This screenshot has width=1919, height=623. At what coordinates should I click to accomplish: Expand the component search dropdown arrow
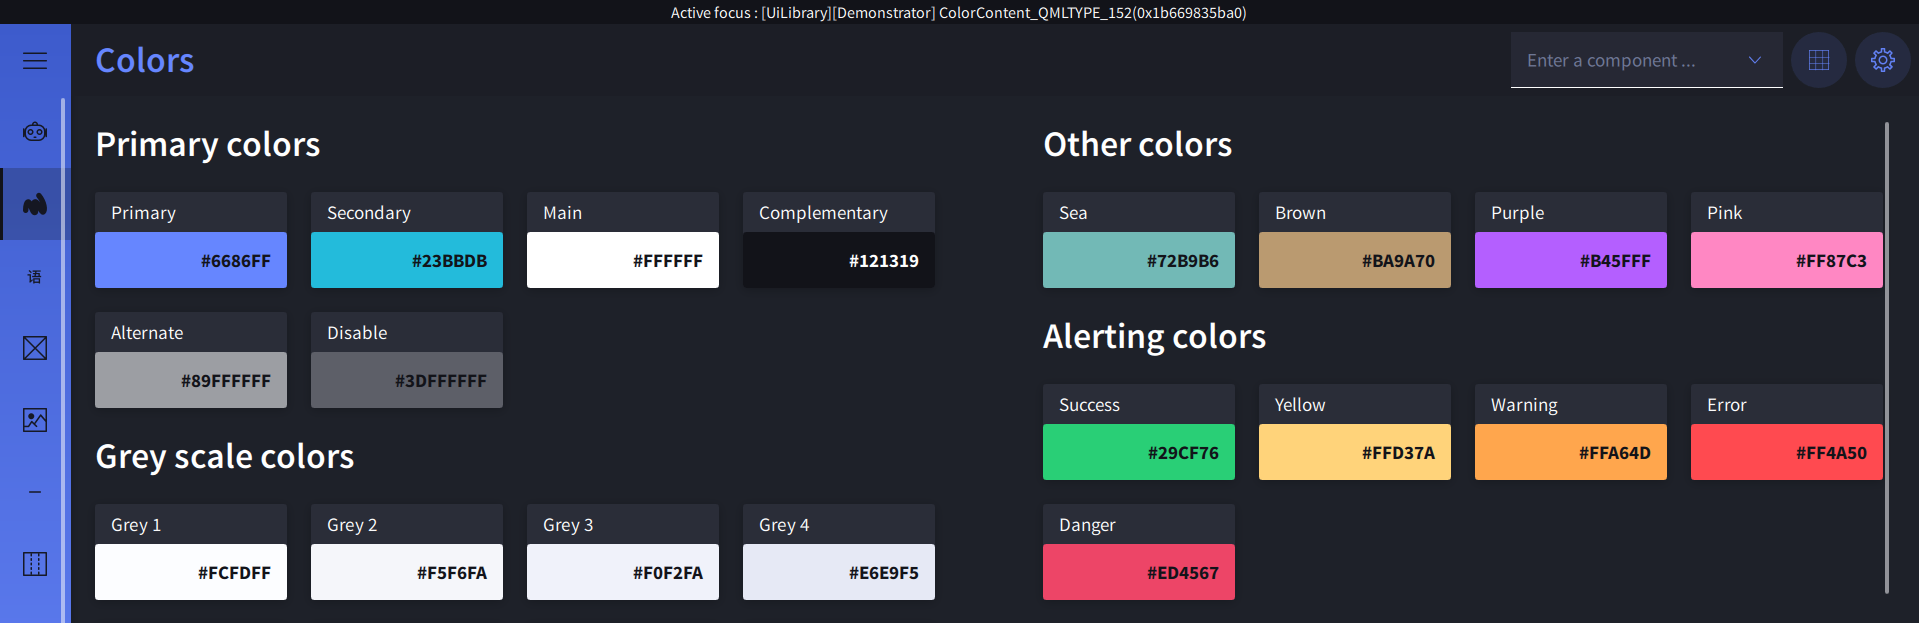1754,60
